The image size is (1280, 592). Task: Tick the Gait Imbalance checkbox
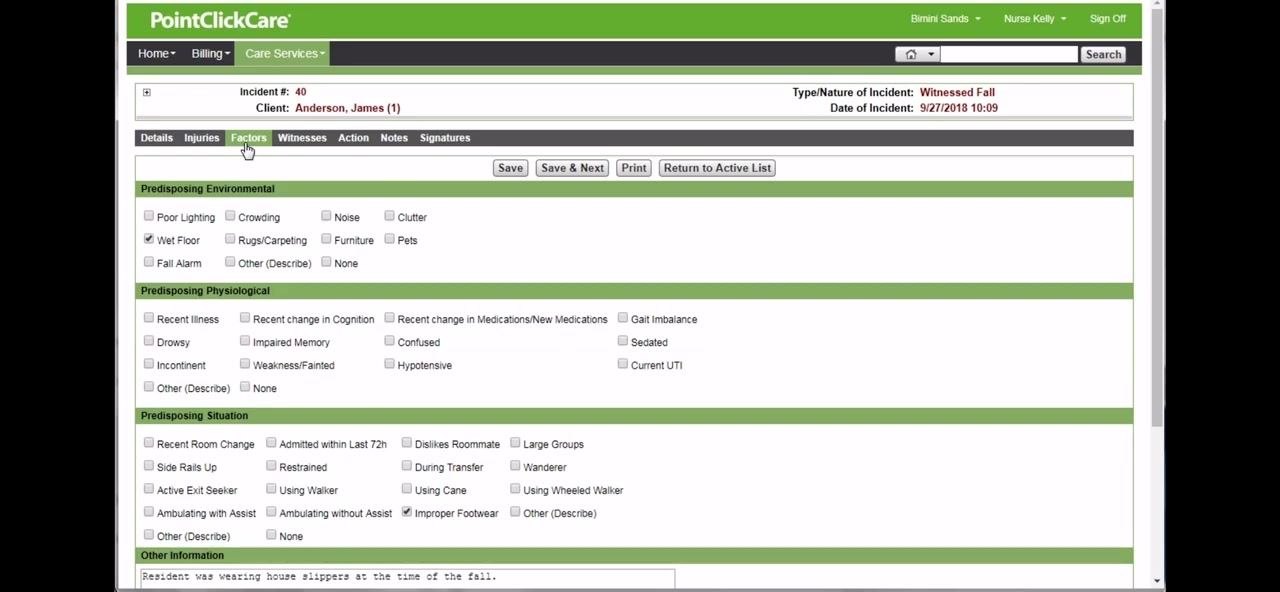click(623, 318)
